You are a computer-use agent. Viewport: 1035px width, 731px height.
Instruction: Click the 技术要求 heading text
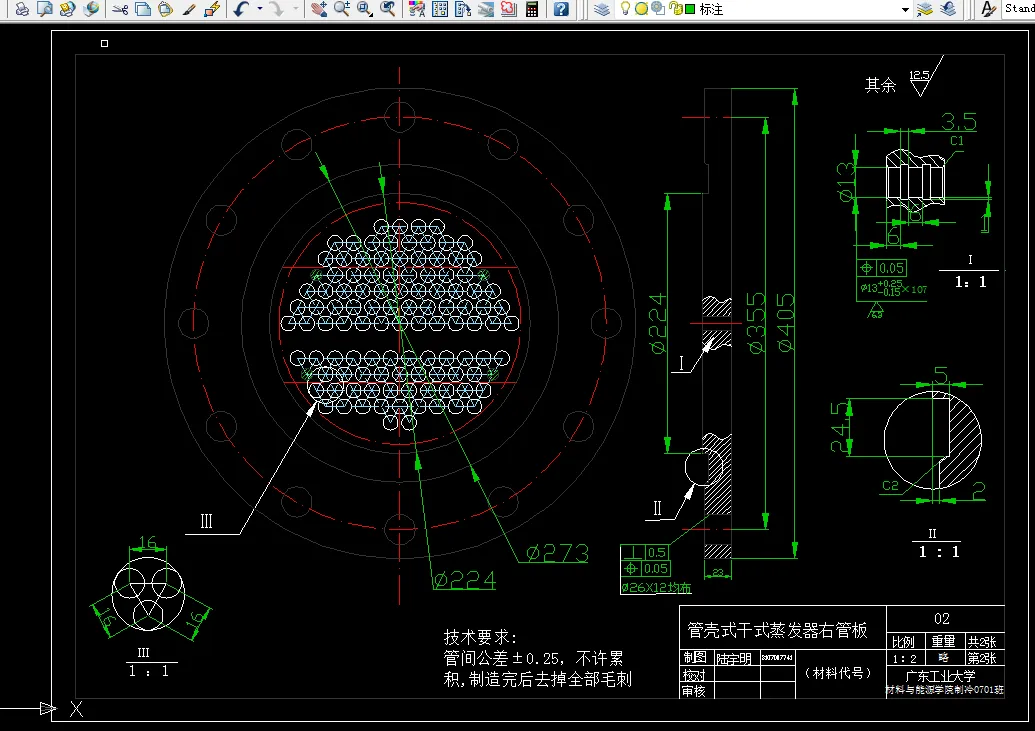[481, 637]
